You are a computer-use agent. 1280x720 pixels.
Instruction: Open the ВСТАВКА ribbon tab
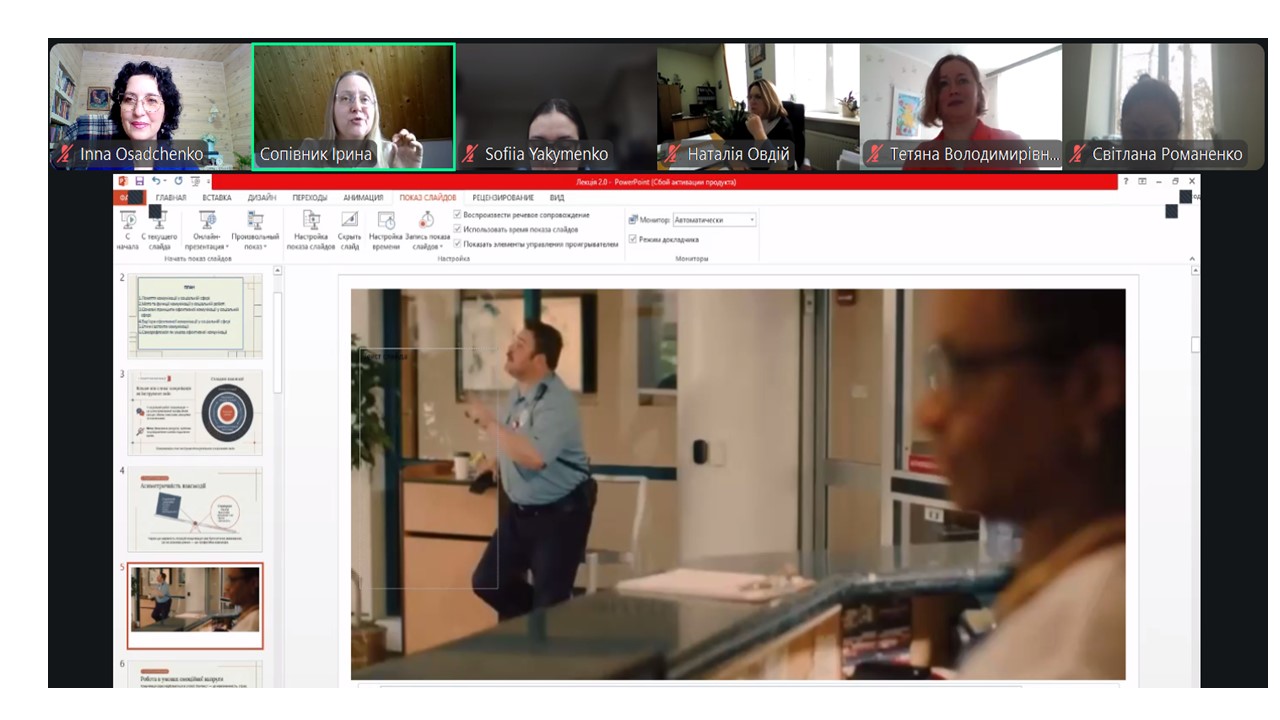coord(216,198)
